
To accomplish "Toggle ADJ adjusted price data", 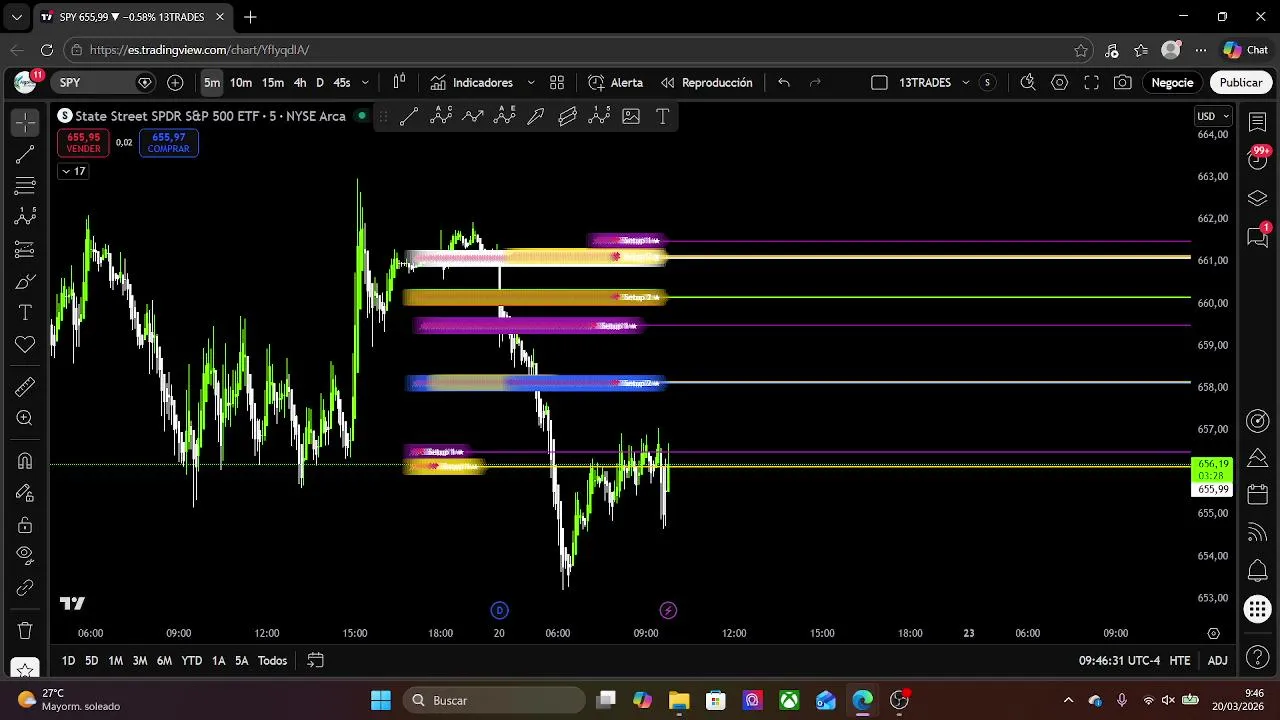I will (1217, 661).
